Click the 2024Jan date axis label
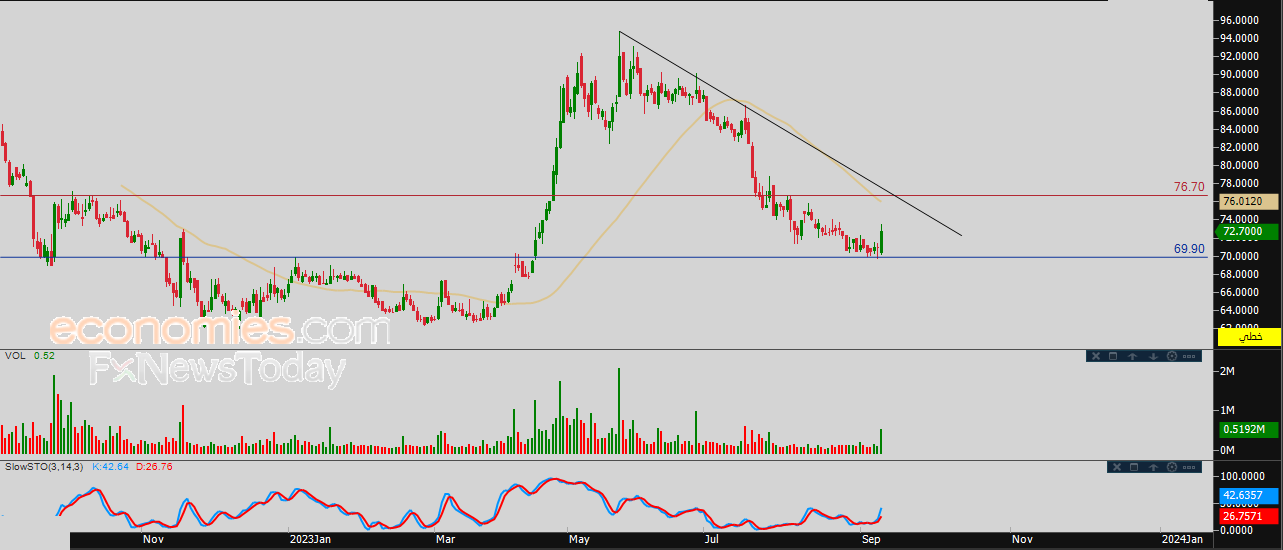1283x550 pixels. click(1181, 540)
